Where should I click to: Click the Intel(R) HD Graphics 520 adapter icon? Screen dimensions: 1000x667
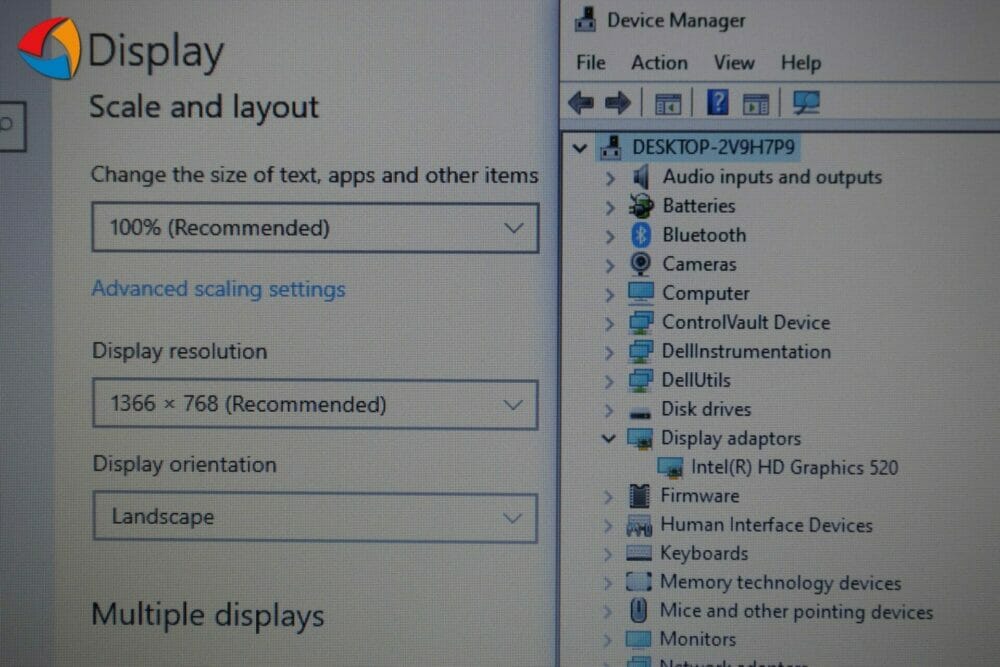click(x=670, y=467)
